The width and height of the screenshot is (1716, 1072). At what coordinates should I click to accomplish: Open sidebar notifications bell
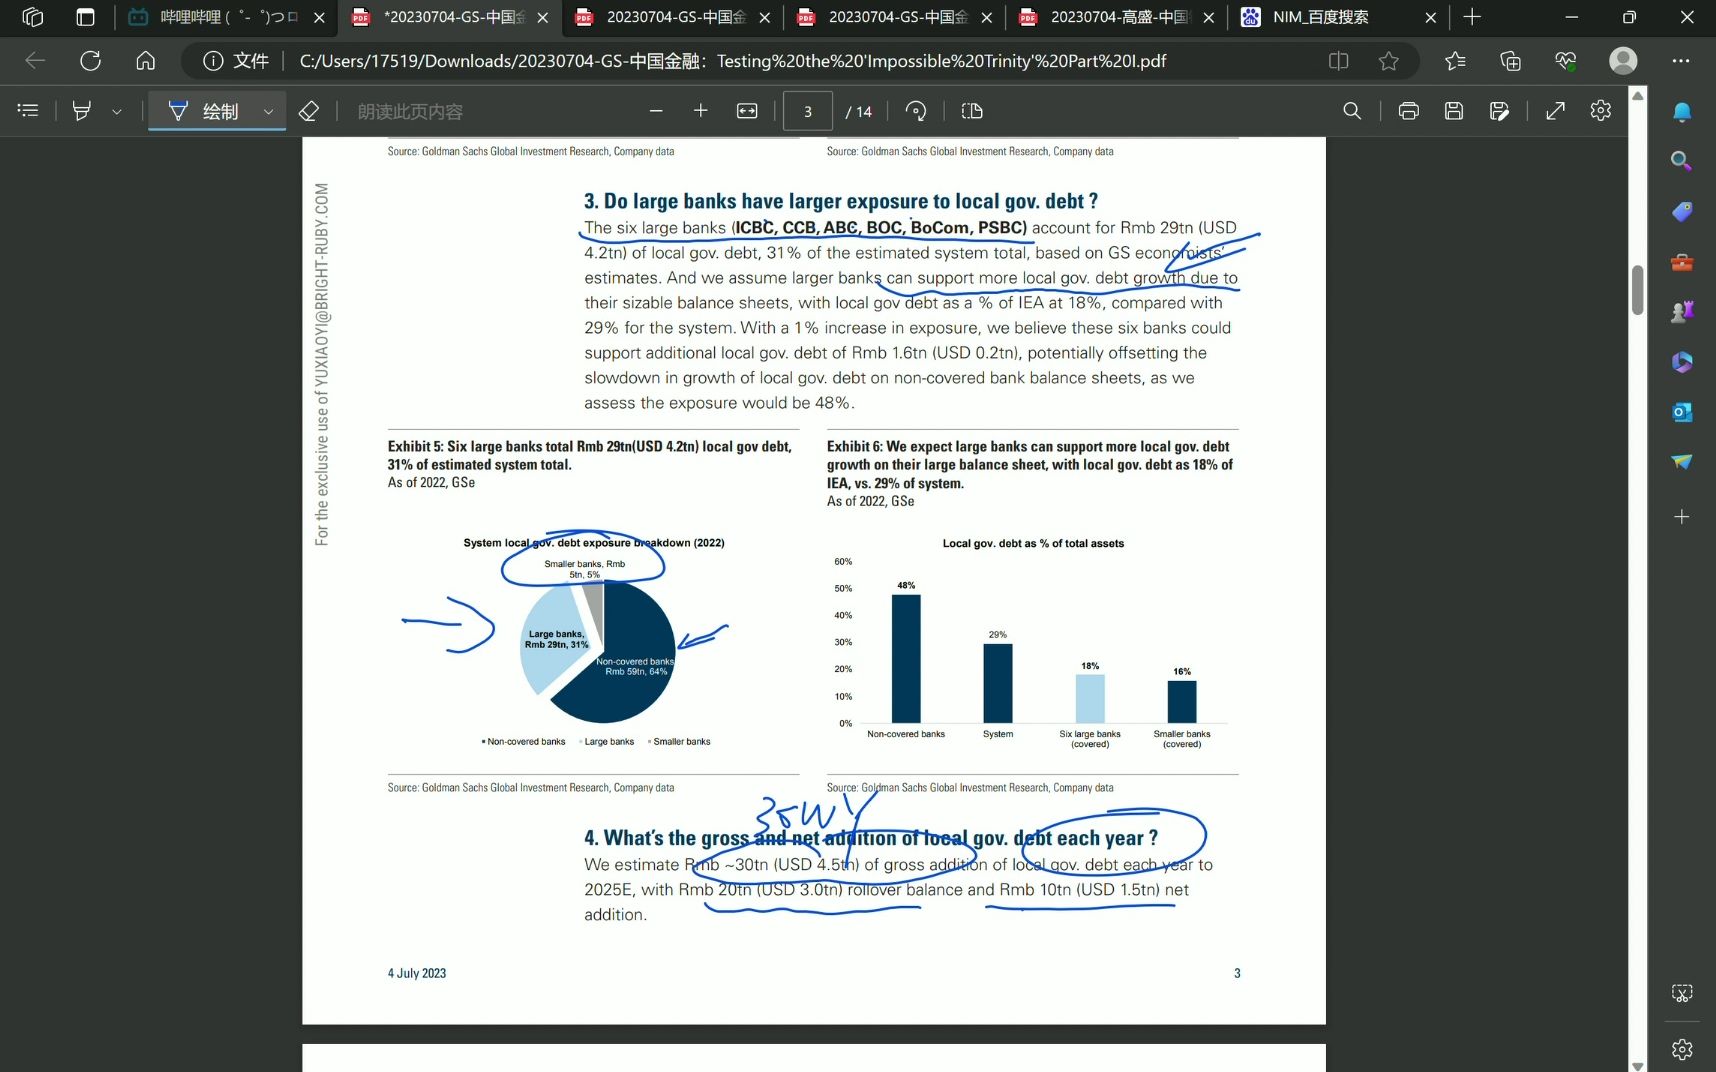(x=1682, y=112)
